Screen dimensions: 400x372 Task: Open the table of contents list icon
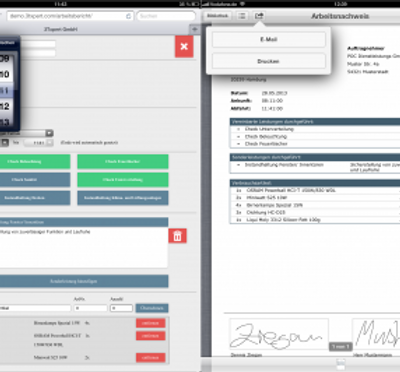pyautogui.click(x=242, y=16)
